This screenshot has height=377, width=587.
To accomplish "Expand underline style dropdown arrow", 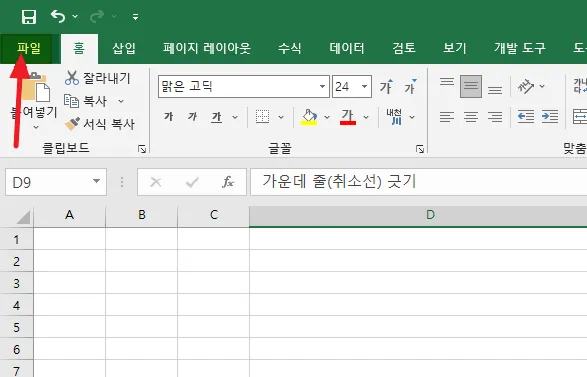I will click(235, 118).
